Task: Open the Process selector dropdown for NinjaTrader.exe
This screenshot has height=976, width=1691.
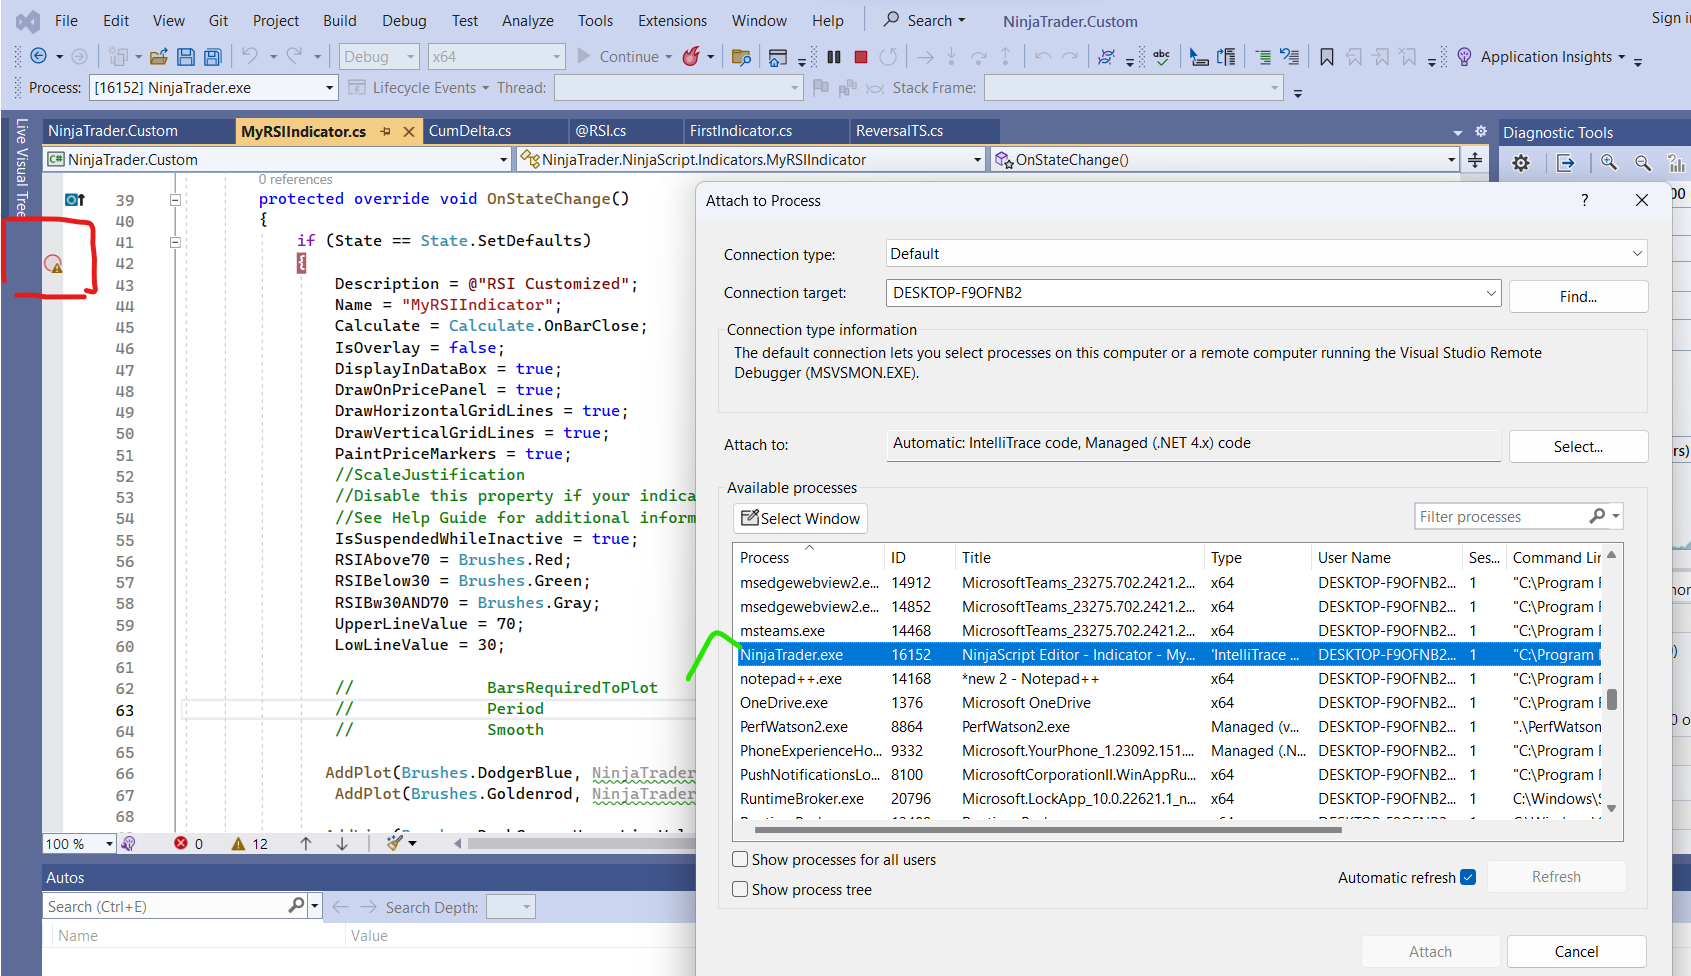Action: tap(329, 88)
